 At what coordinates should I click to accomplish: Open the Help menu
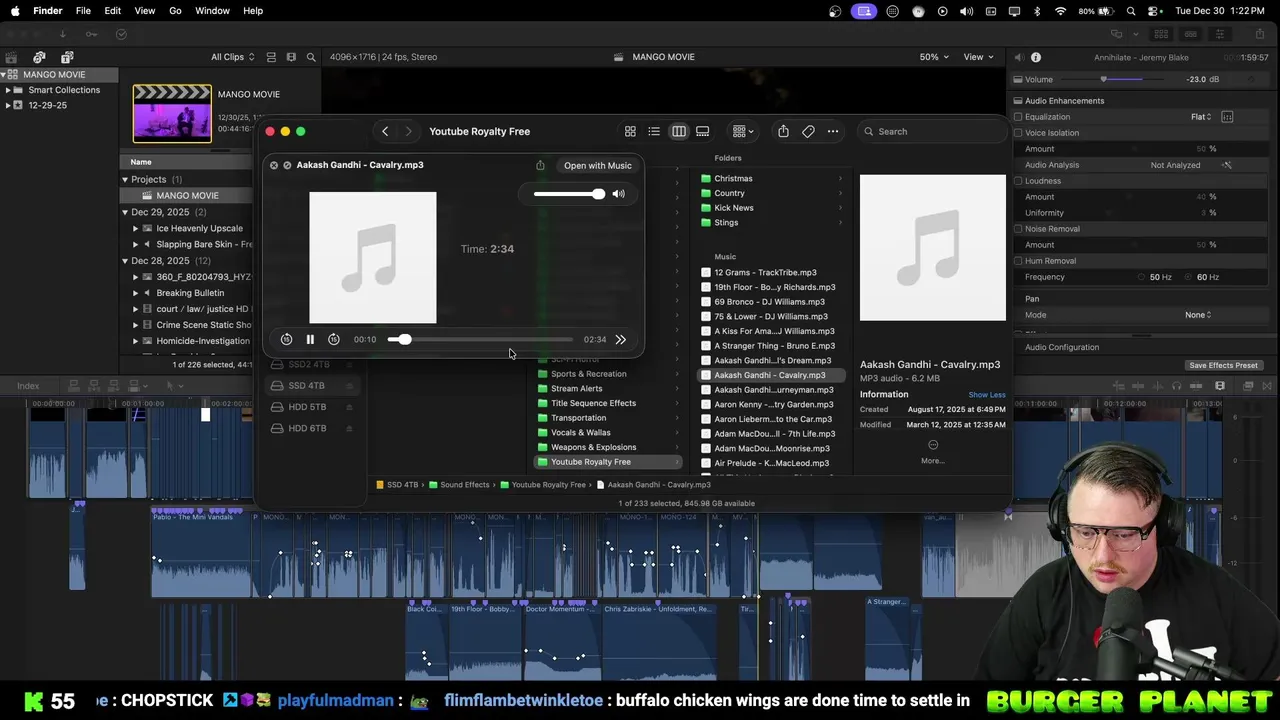tap(253, 11)
